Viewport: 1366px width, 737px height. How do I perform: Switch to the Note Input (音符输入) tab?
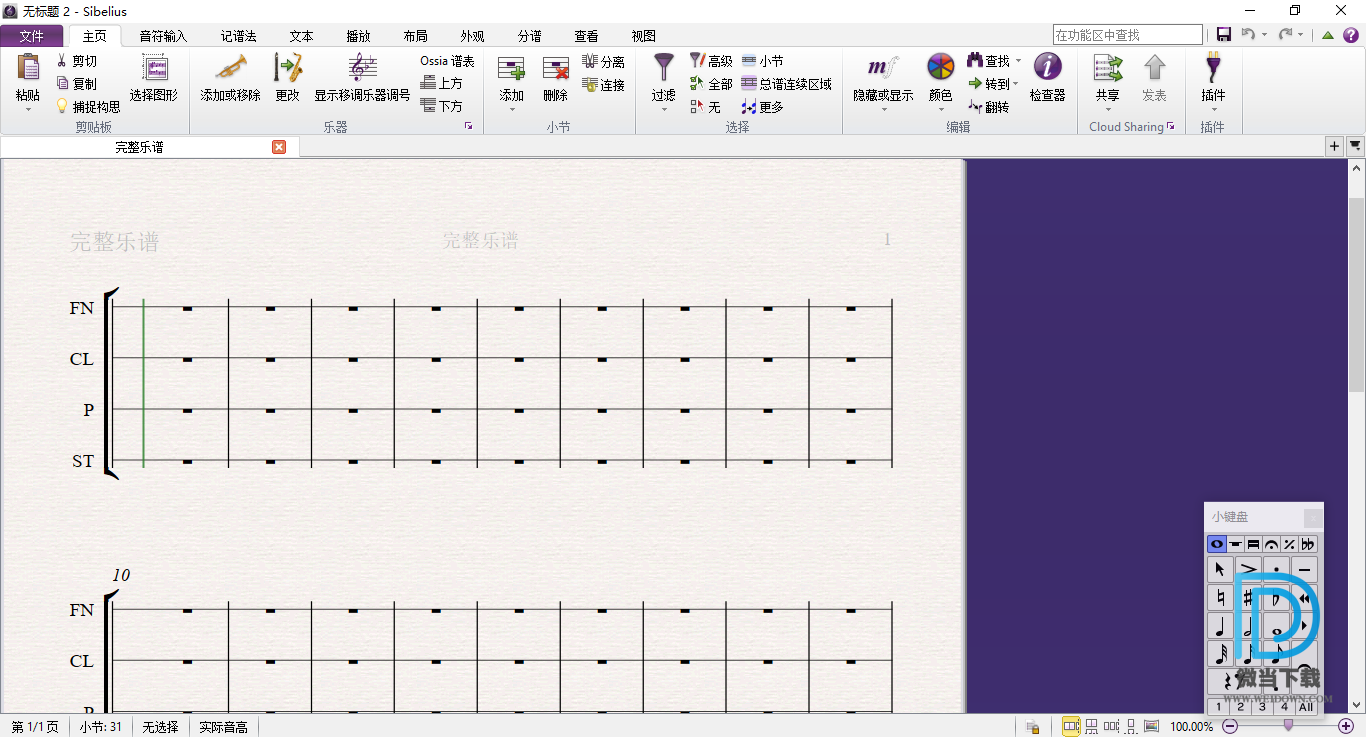point(163,36)
